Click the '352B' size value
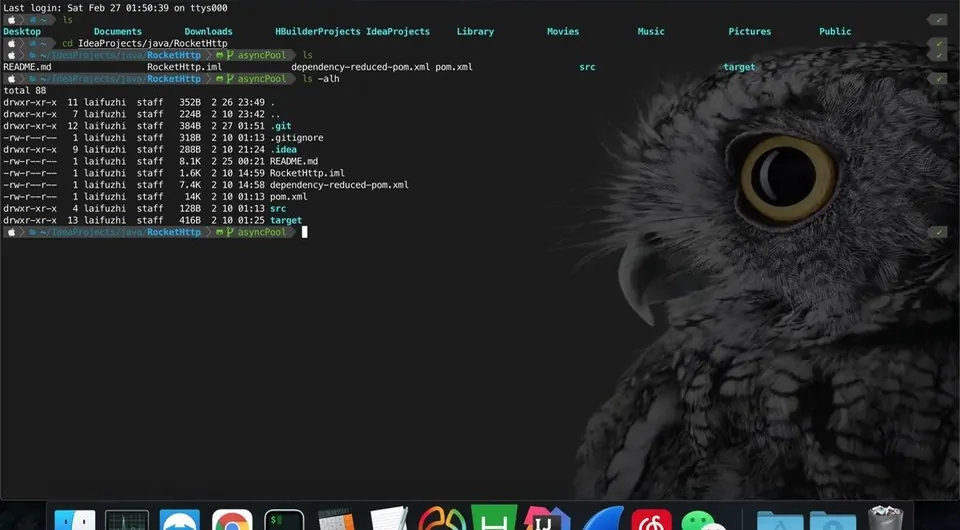Viewport: 960px width, 530px height. tap(190, 102)
